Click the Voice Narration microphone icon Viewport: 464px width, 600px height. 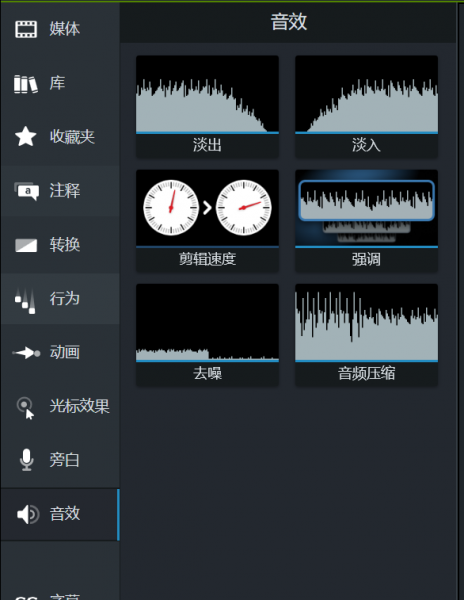(26, 460)
